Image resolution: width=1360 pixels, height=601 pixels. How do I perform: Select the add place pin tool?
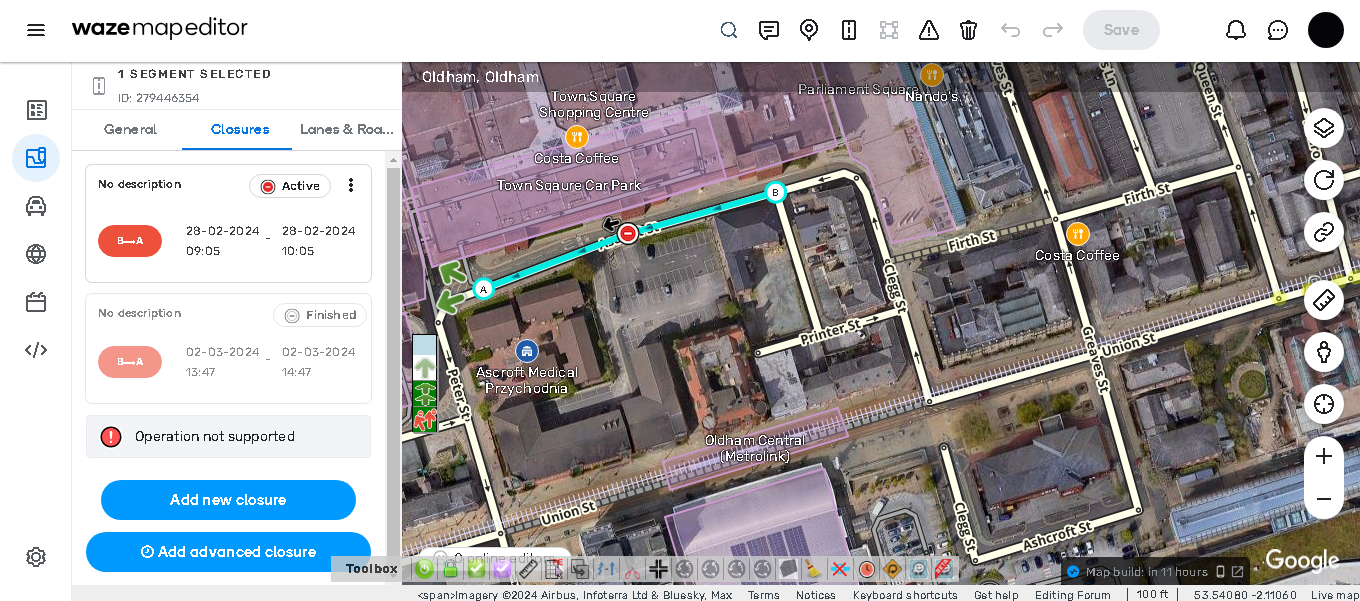pyautogui.click(x=809, y=30)
